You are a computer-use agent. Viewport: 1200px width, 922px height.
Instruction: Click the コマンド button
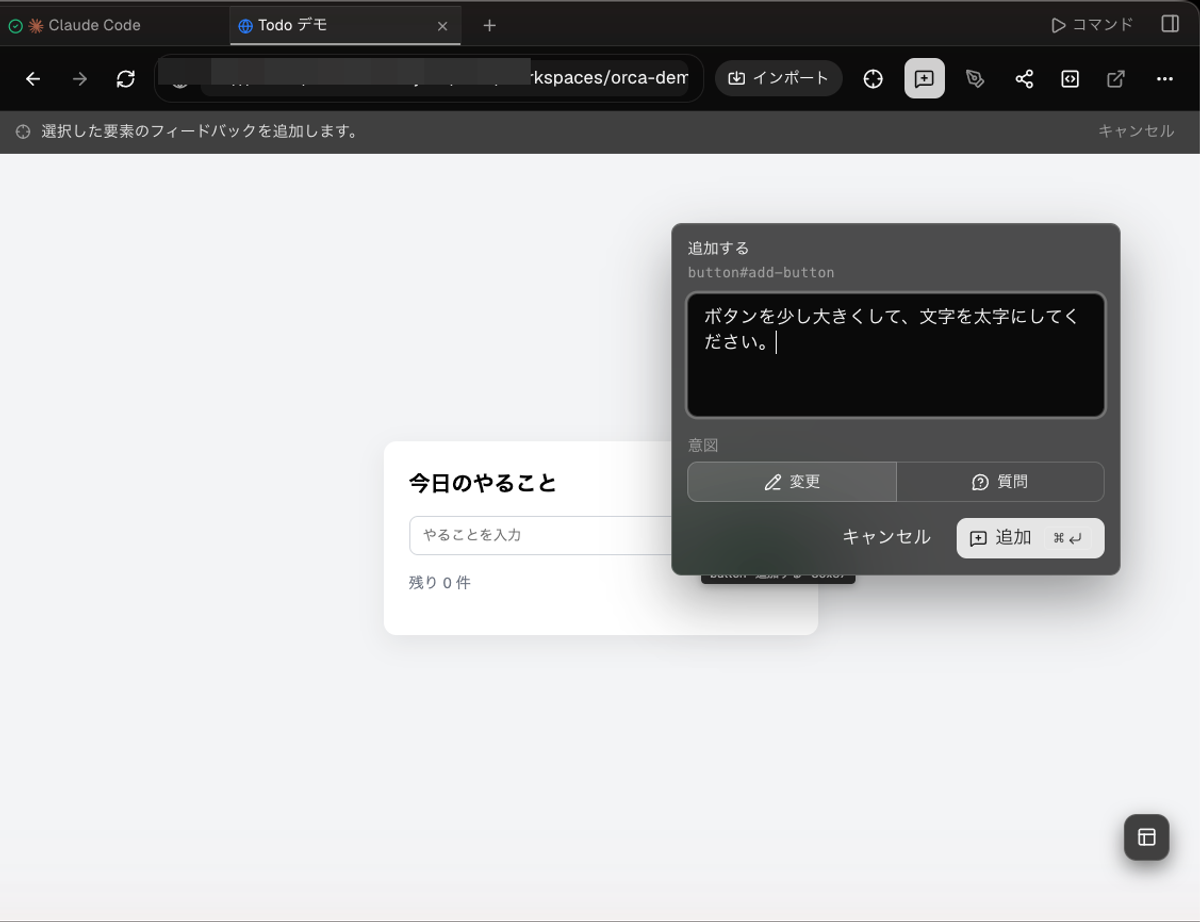(x=1092, y=25)
